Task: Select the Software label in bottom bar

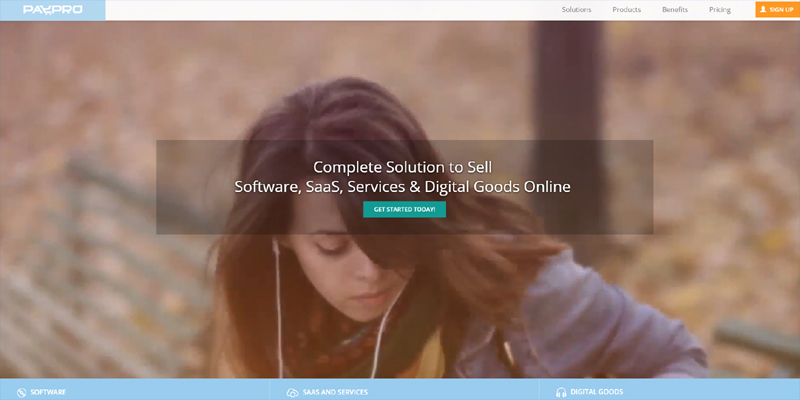Action: click(49, 392)
